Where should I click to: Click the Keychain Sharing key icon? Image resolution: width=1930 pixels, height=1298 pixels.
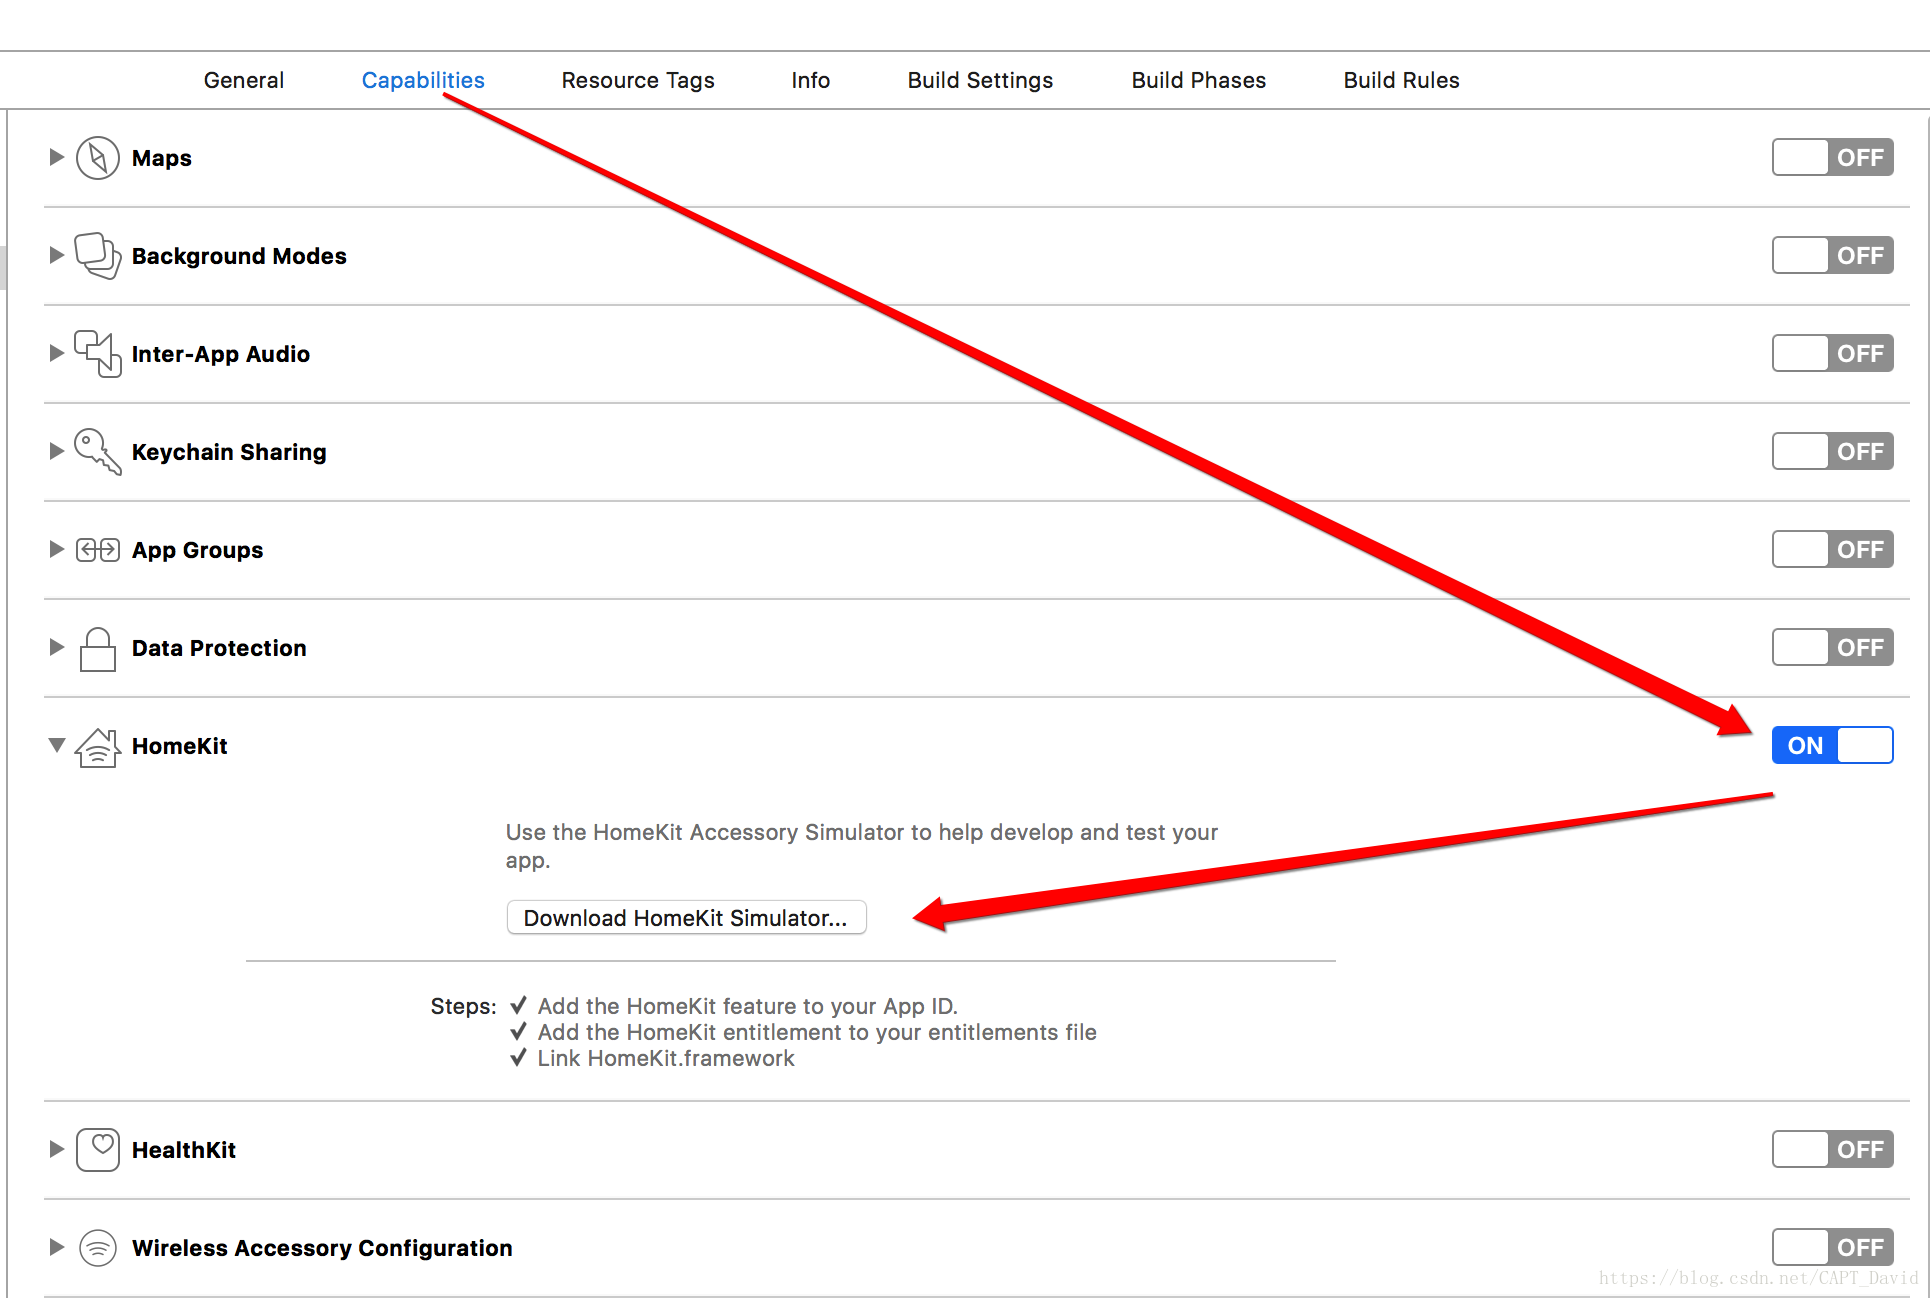tap(98, 452)
